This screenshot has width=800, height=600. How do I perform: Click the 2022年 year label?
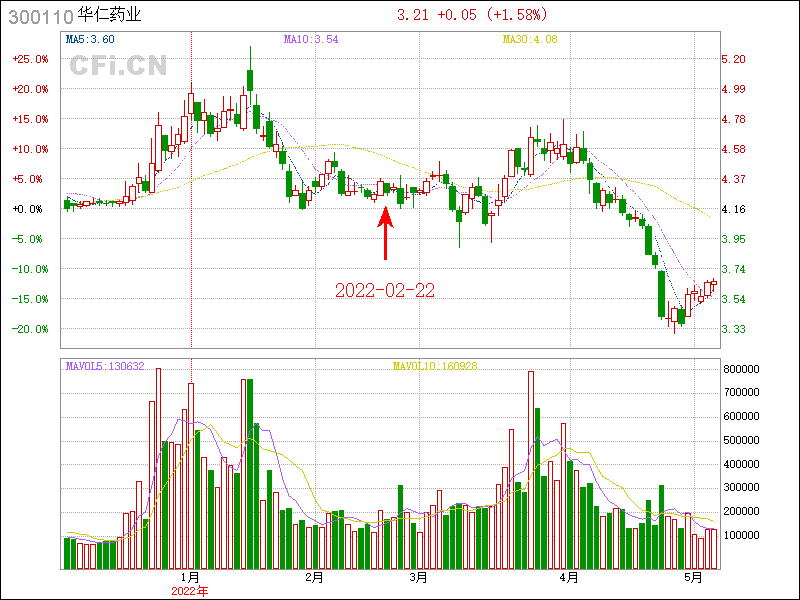tap(190, 591)
